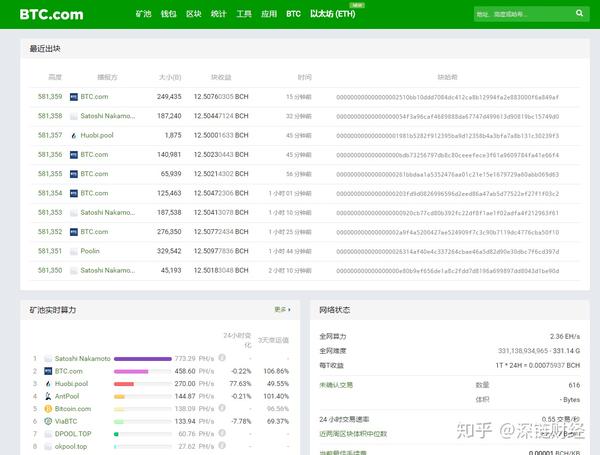Click Satoshi Nakamoto purple hashrate bar
Viewport: 600px width, 455px height.
(143, 359)
